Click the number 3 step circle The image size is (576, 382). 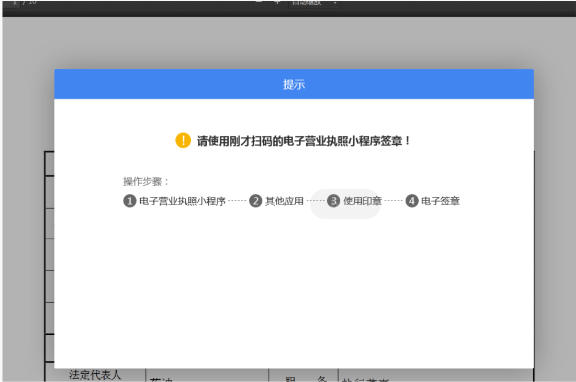[x=334, y=201]
